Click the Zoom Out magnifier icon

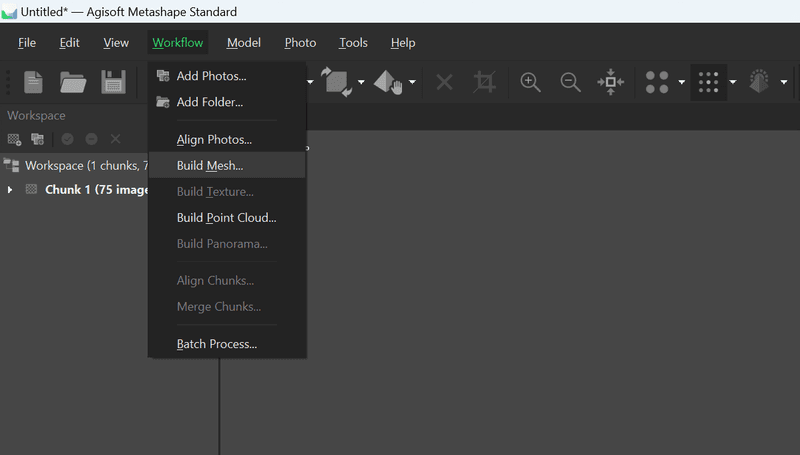(570, 82)
